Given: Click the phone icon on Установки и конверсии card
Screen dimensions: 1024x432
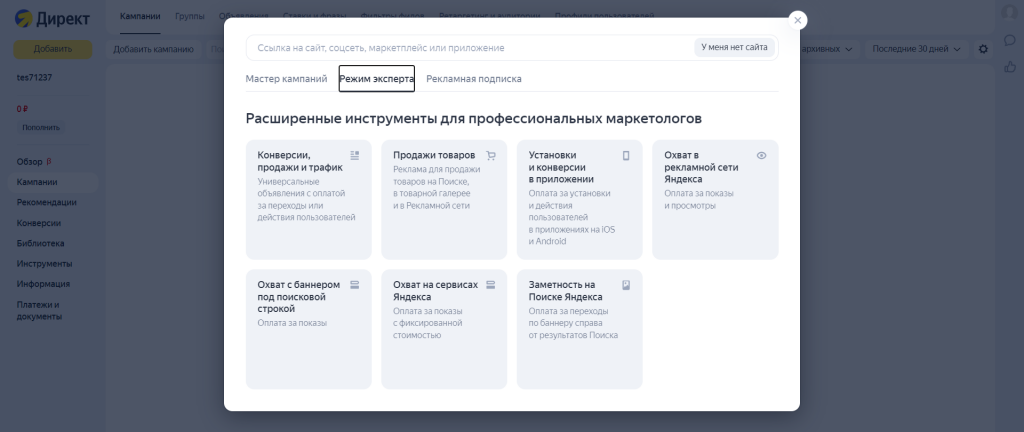Looking at the screenshot, I should (626, 155).
